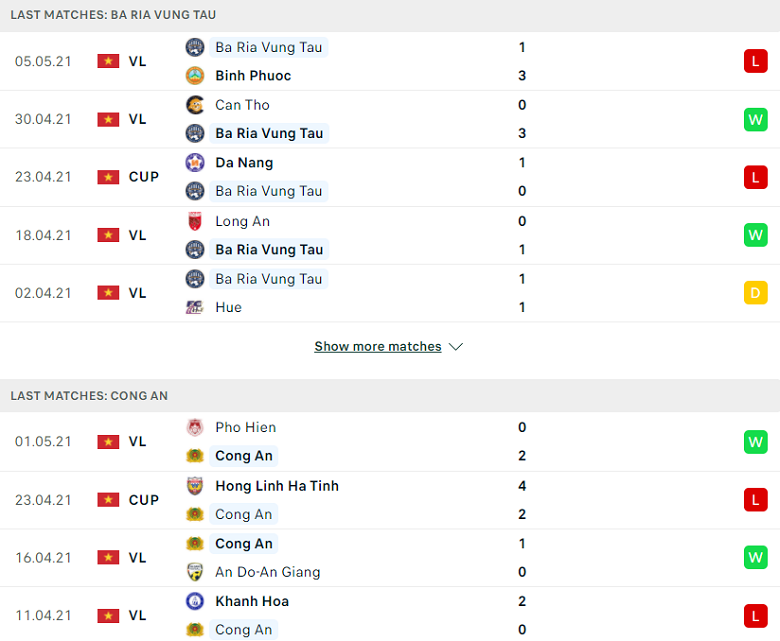
Task: Select the Last Matches: Cong An header
Action: coord(89,396)
